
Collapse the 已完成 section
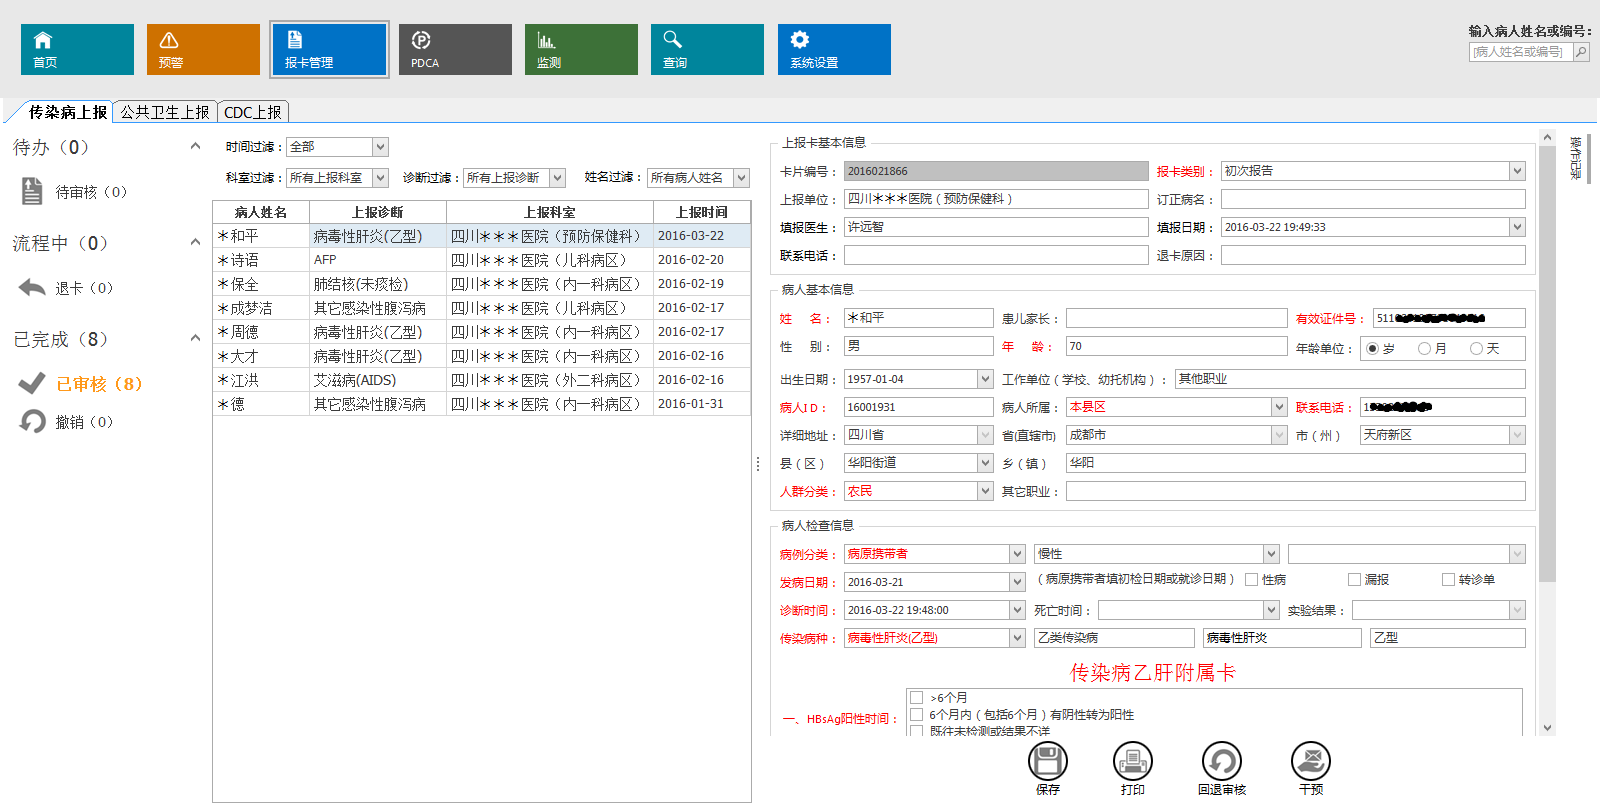[195, 339]
